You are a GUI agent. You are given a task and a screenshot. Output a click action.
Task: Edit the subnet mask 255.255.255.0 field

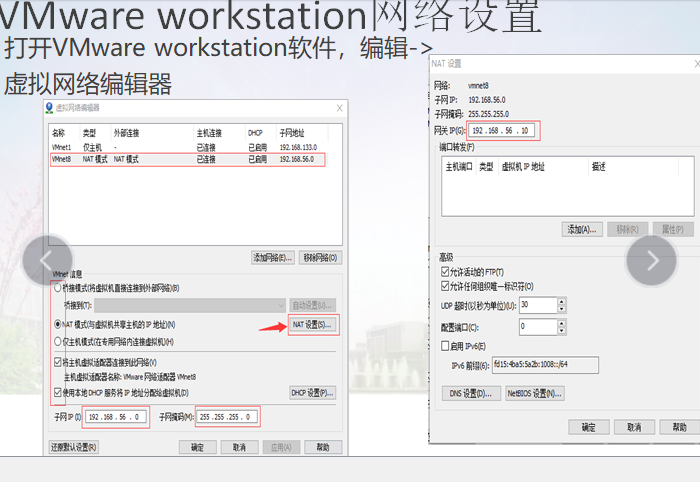(227, 417)
